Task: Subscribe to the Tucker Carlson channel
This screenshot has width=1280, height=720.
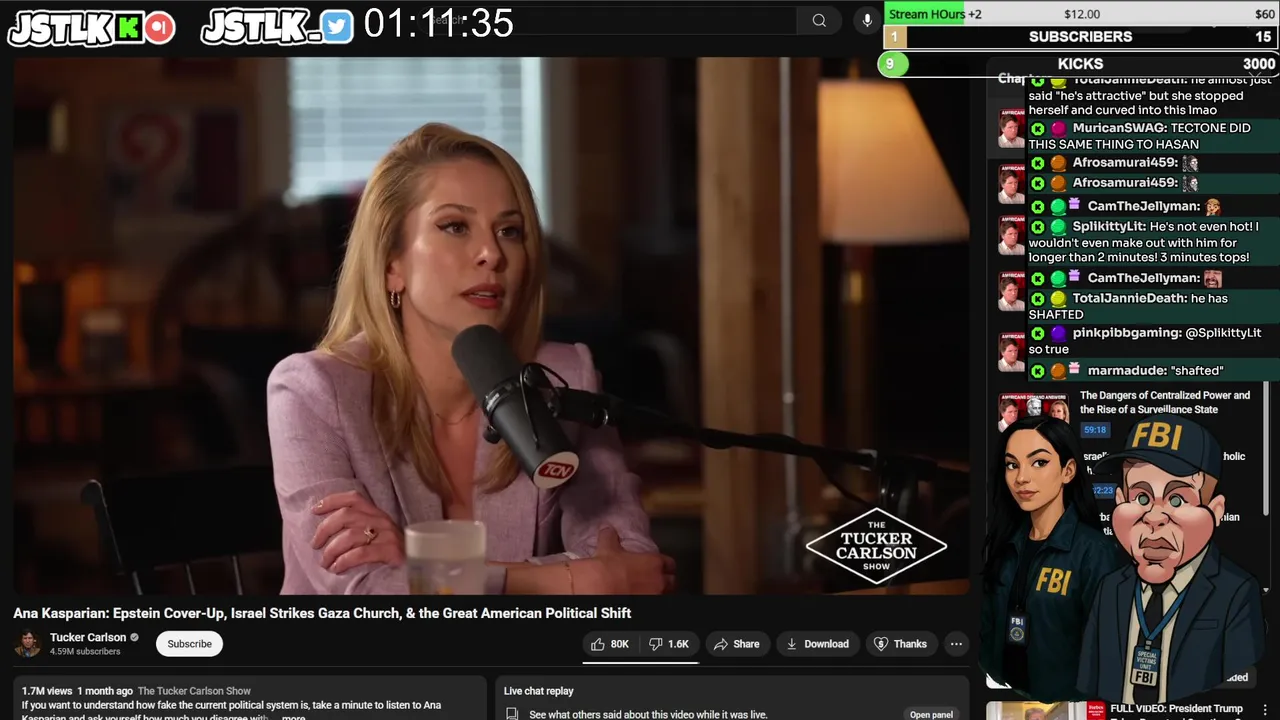Action: click(189, 644)
